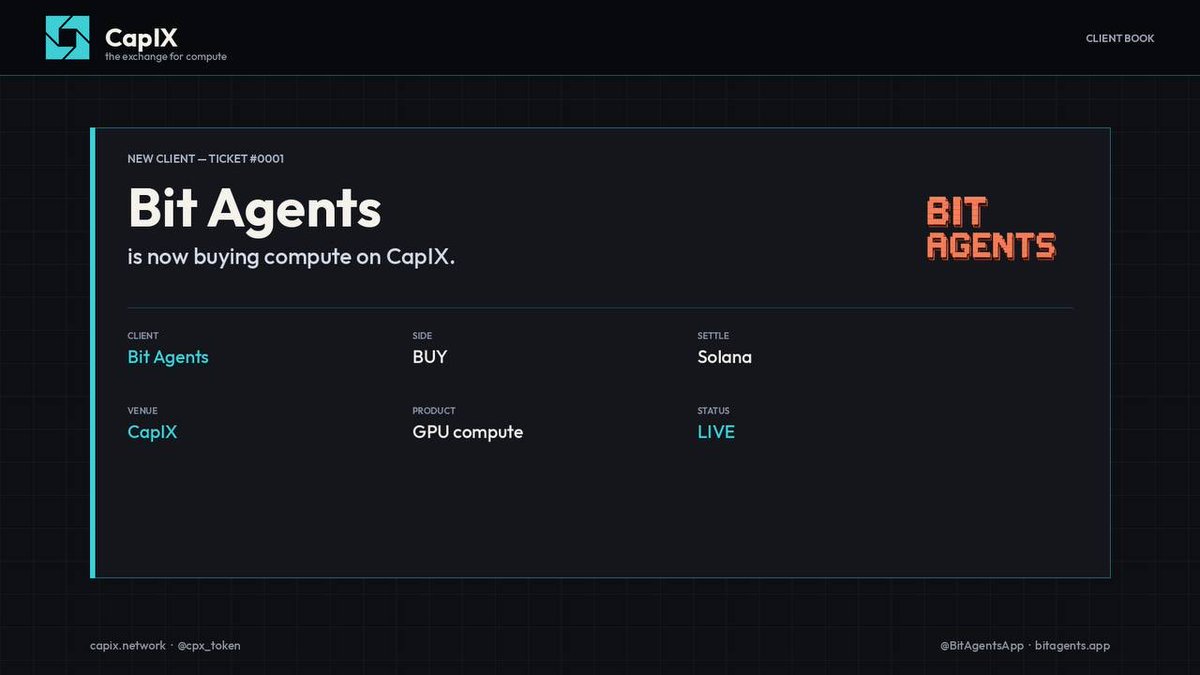This screenshot has height=675, width=1200.
Task: Open the capix.network footer link
Action: tap(128, 646)
